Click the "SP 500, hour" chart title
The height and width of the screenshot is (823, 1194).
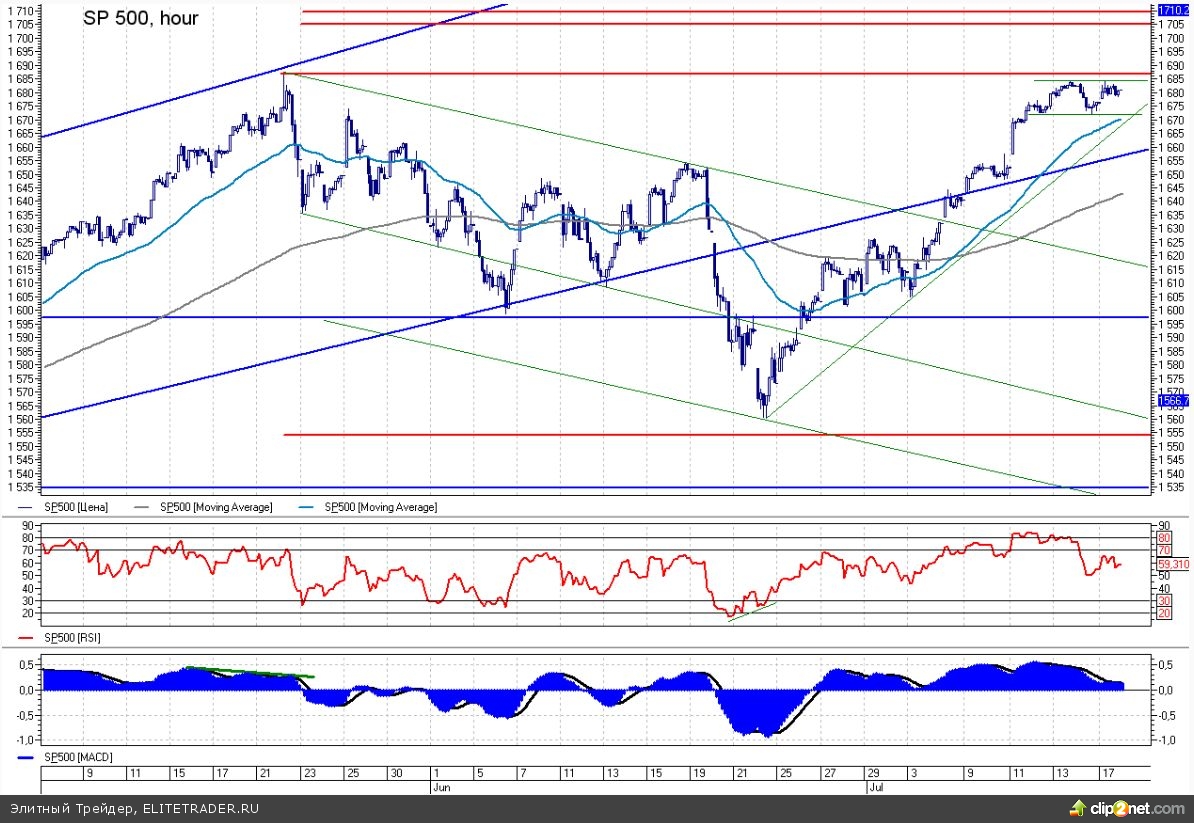coord(140,19)
